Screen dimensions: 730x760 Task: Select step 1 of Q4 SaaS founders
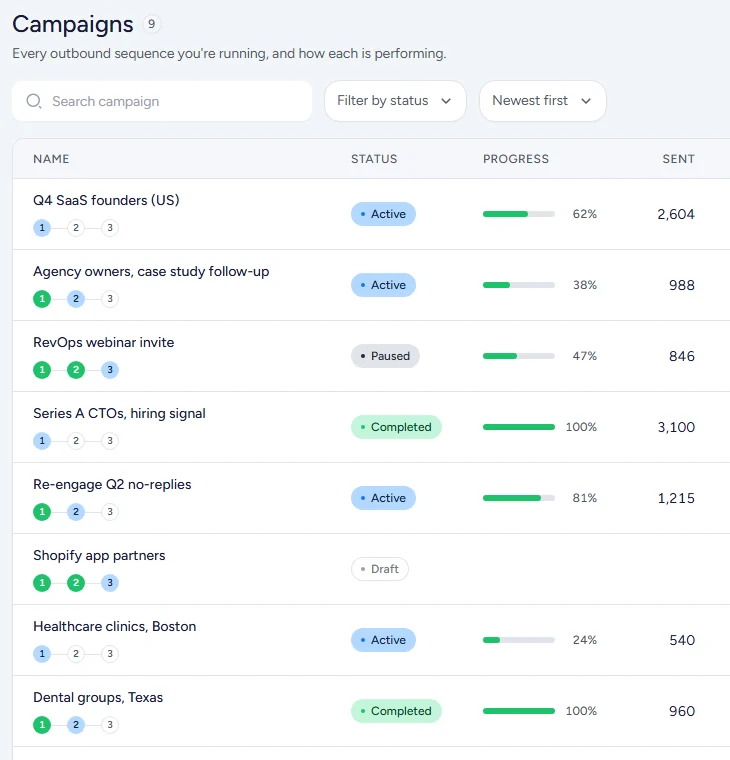tap(42, 227)
